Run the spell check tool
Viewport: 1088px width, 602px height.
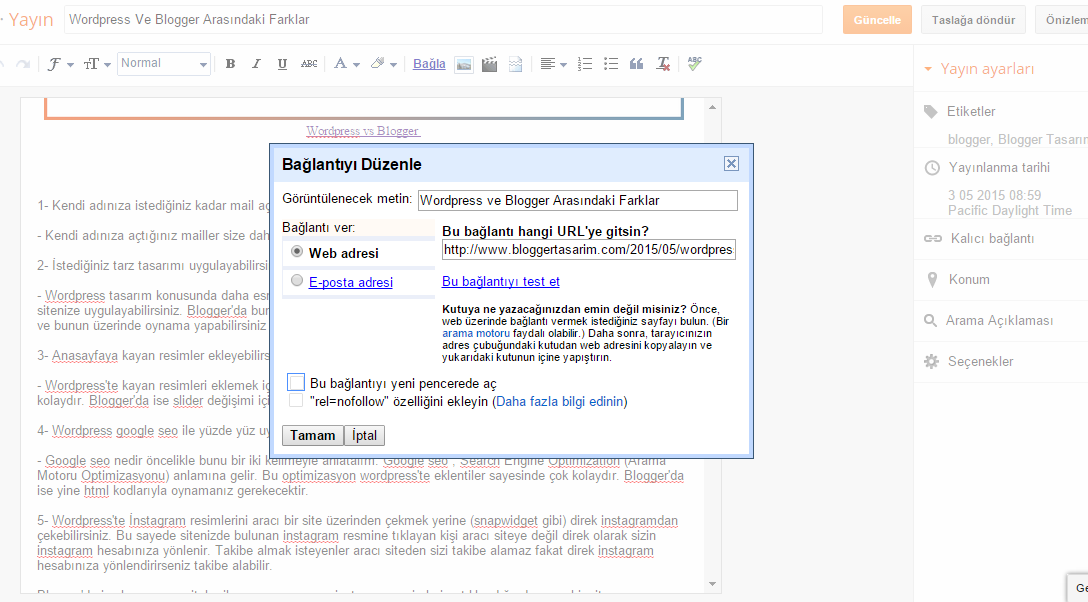pyautogui.click(x=695, y=64)
